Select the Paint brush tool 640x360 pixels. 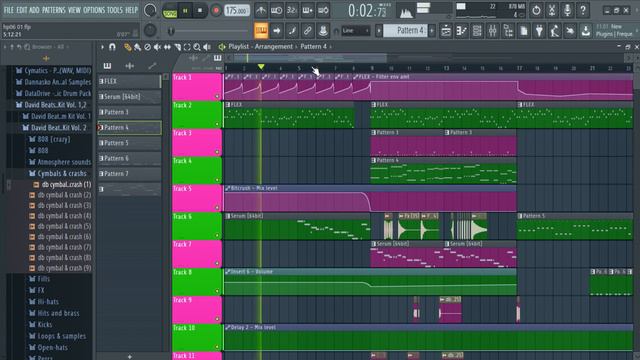pyautogui.click(x=138, y=47)
